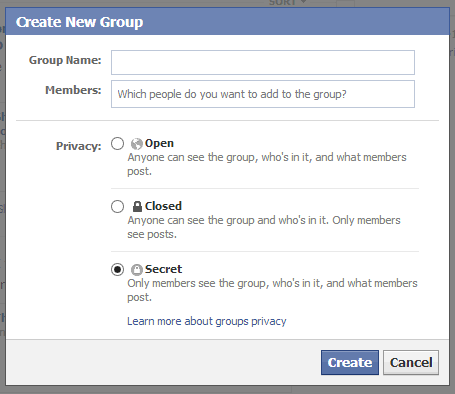Click the Group Name field label
Screen dimensions: 455x394
pos(65,60)
